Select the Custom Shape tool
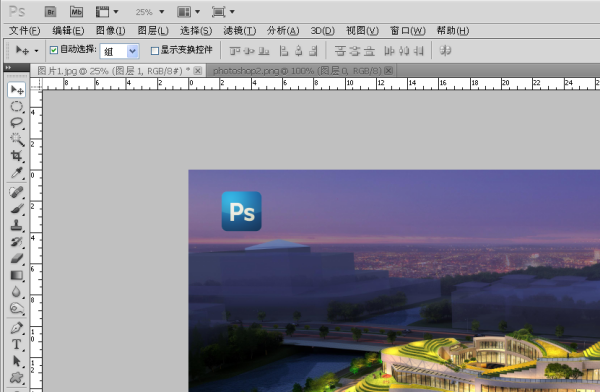600x392 pixels. [17, 378]
